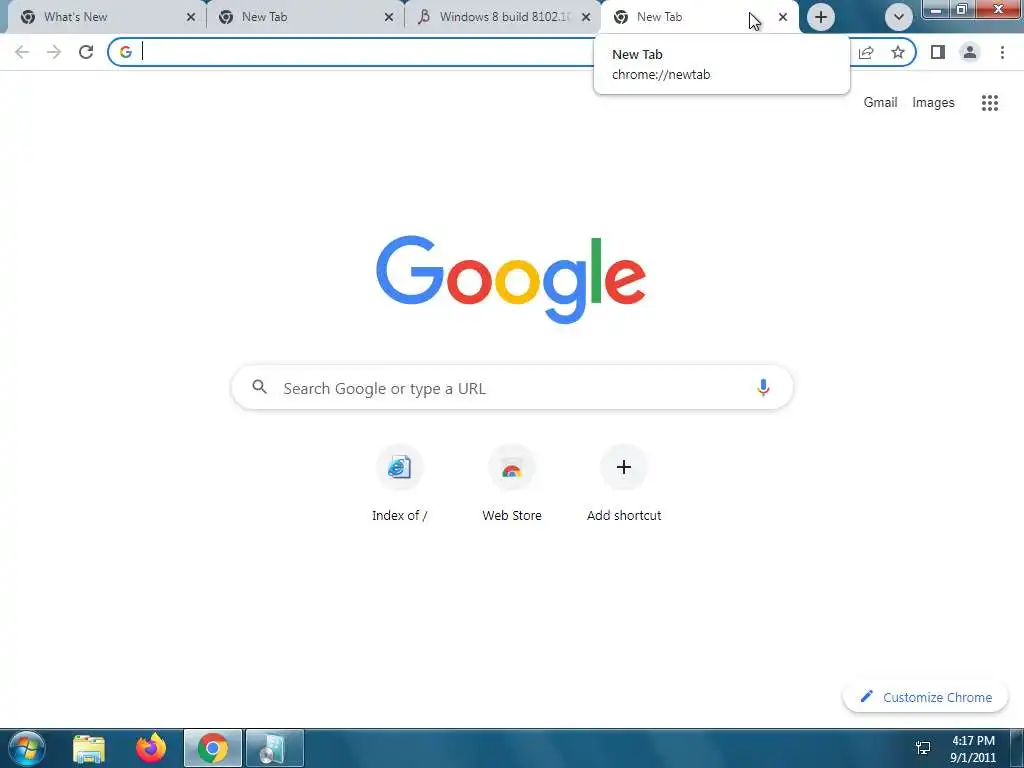1024x768 pixels.
Task: Click the network tray icon
Action: [923, 748]
